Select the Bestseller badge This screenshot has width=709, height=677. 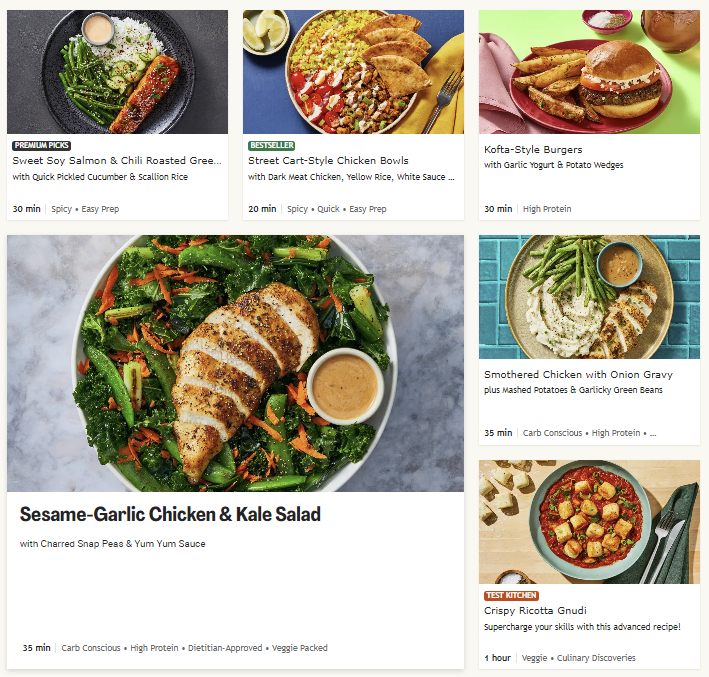tap(271, 145)
